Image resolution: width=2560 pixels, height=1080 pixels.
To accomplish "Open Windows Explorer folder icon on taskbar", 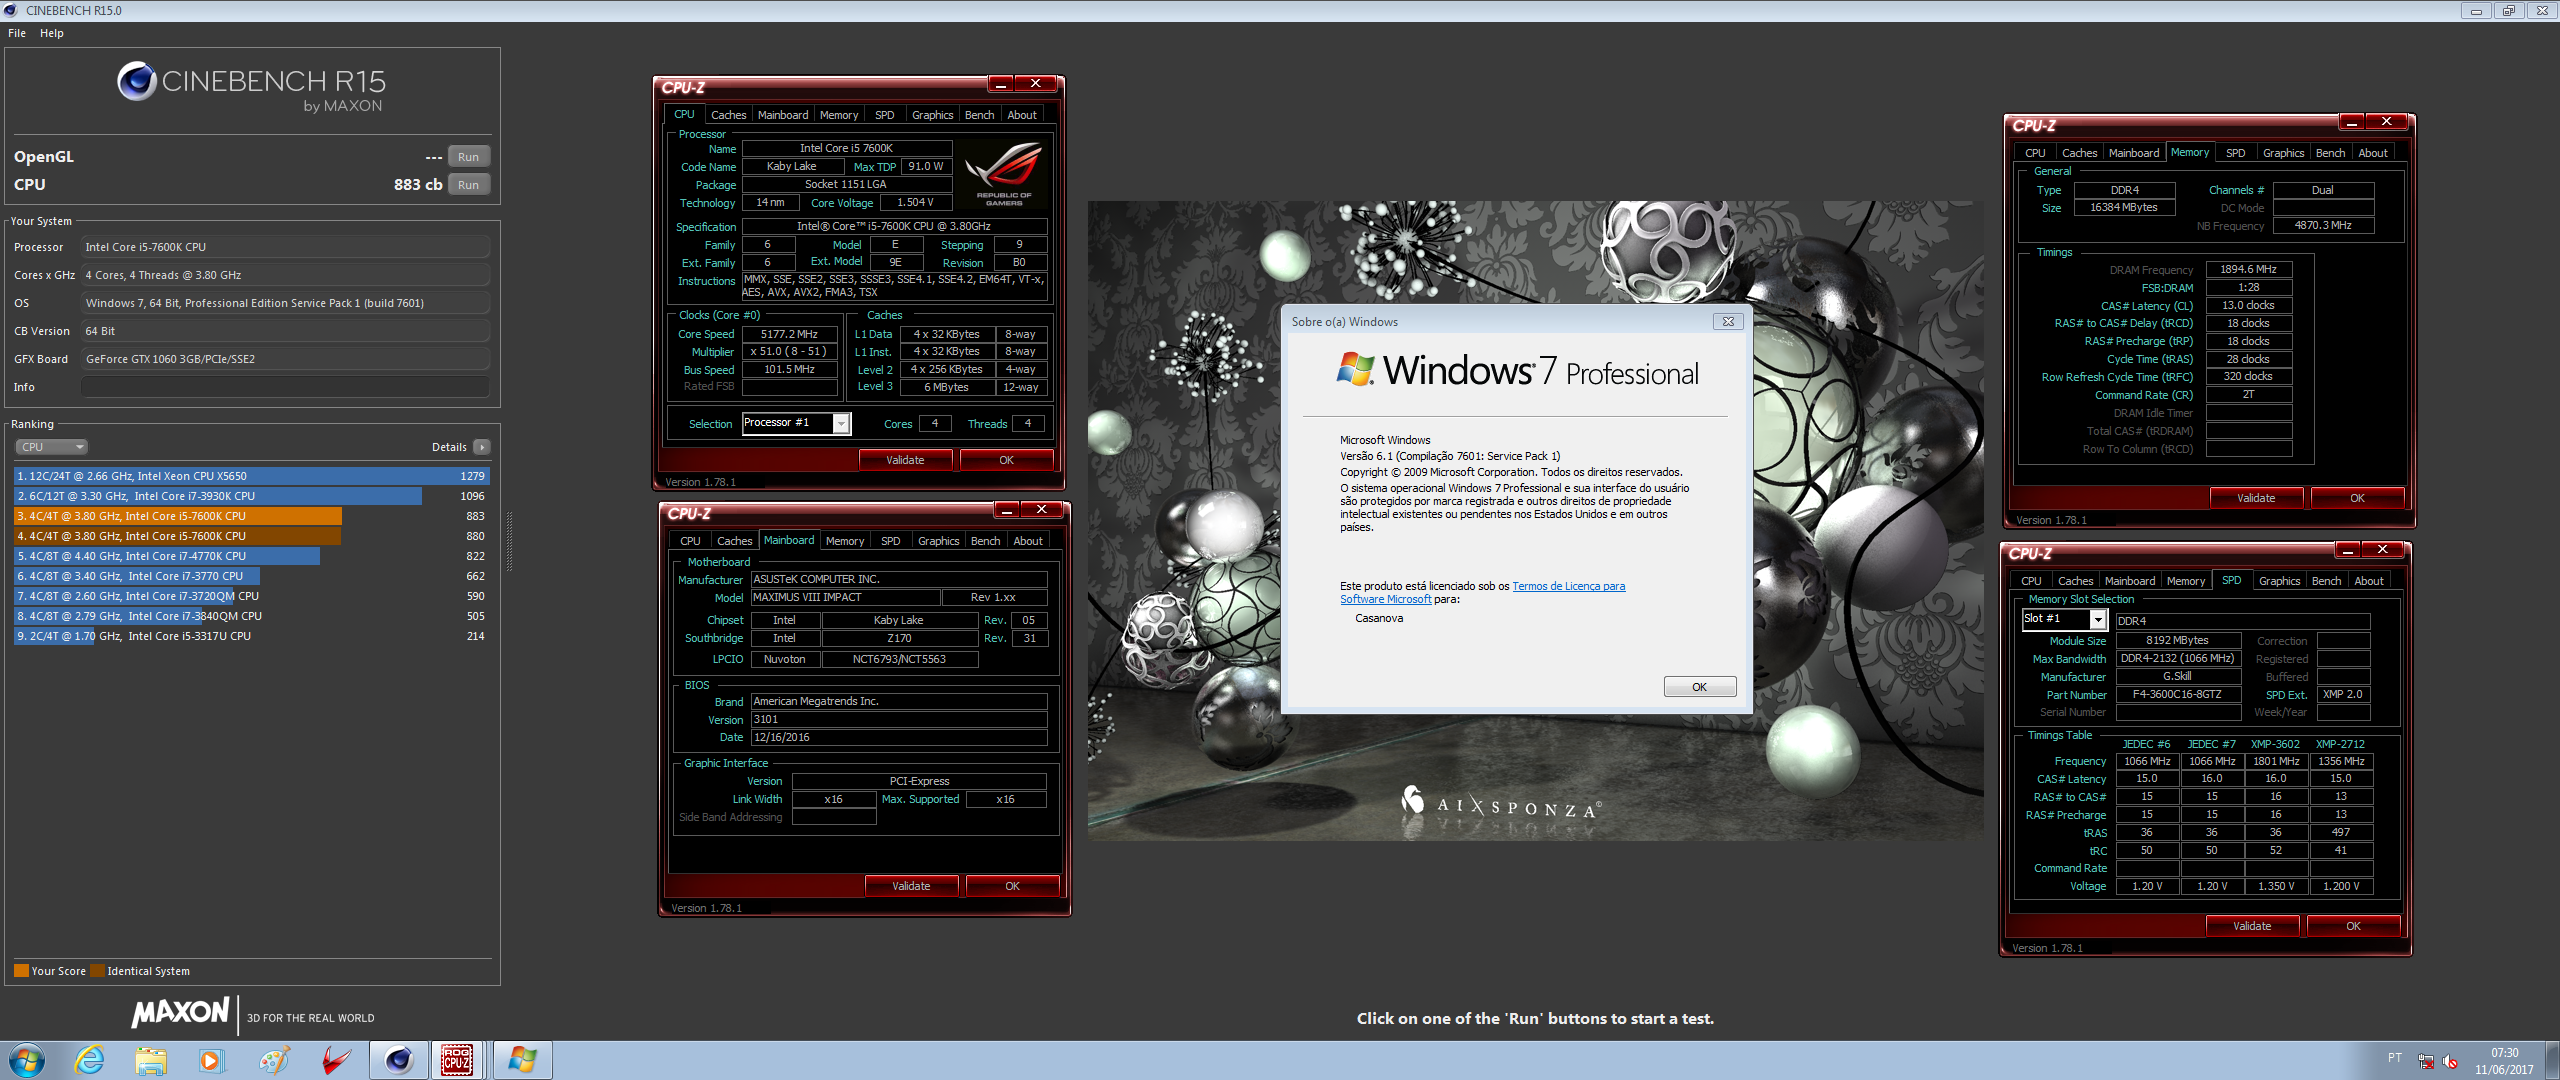I will click(x=151, y=1060).
